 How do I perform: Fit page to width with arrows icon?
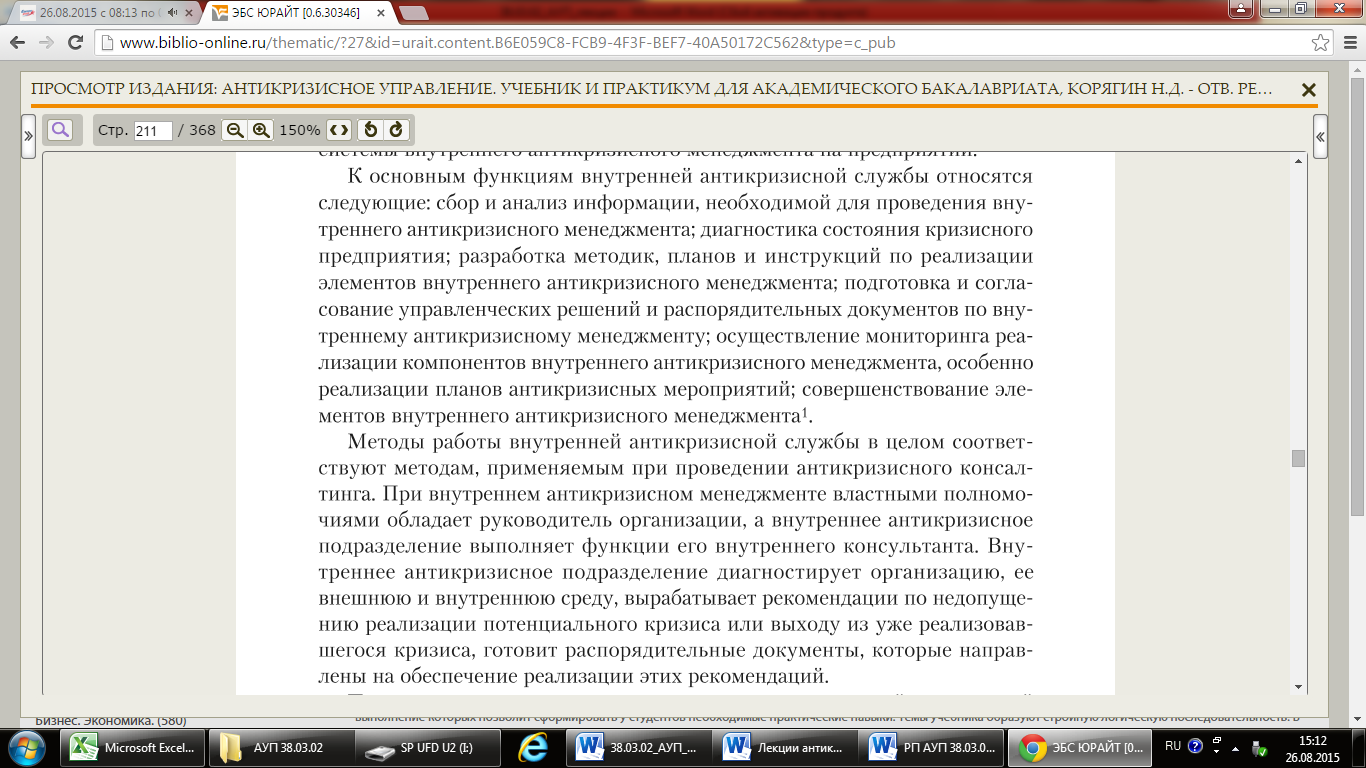point(340,130)
